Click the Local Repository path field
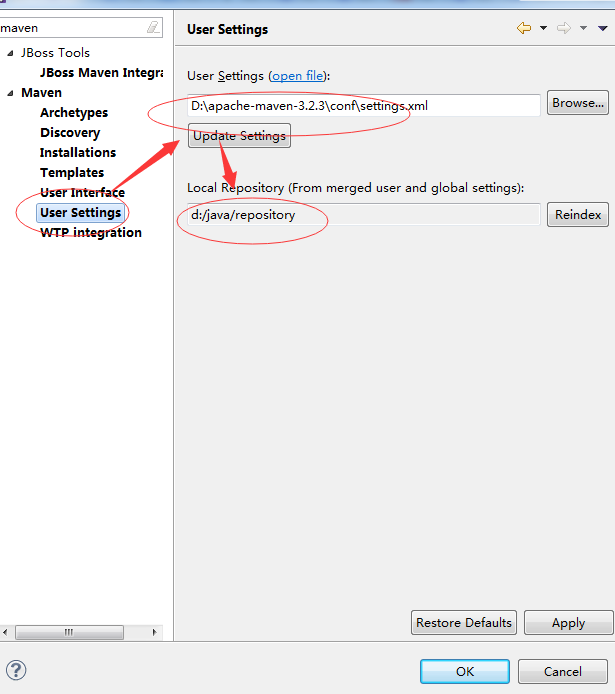The image size is (615, 694). coord(364,215)
